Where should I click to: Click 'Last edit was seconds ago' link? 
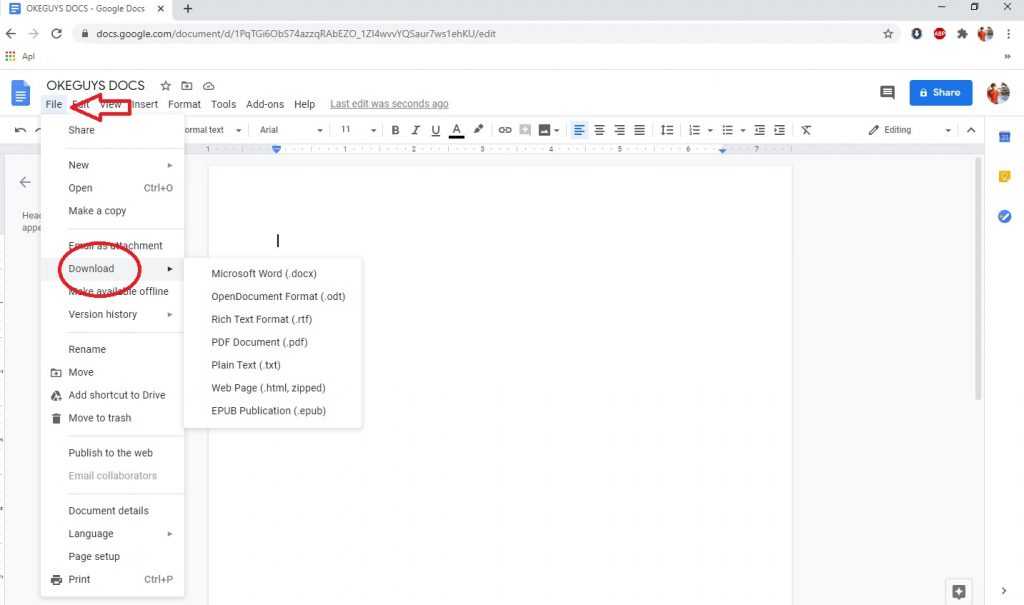(x=389, y=104)
